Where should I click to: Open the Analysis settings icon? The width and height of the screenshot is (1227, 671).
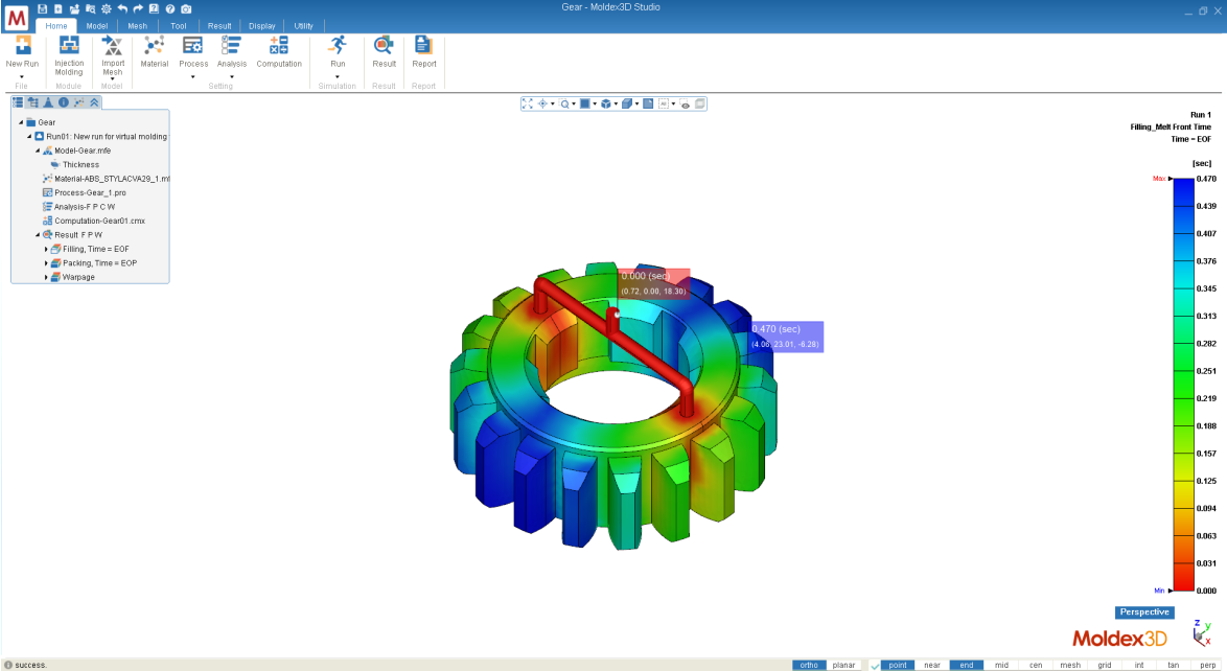point(232,45)
